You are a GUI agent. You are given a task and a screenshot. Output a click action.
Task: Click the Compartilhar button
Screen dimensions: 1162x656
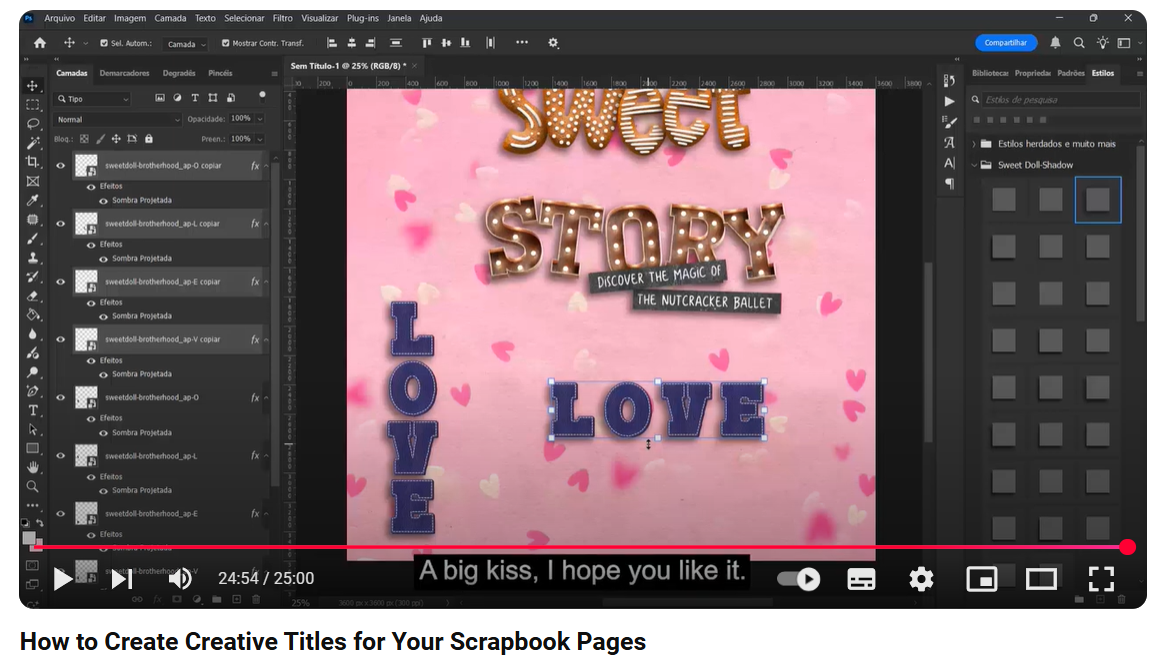coord(1006,43)
